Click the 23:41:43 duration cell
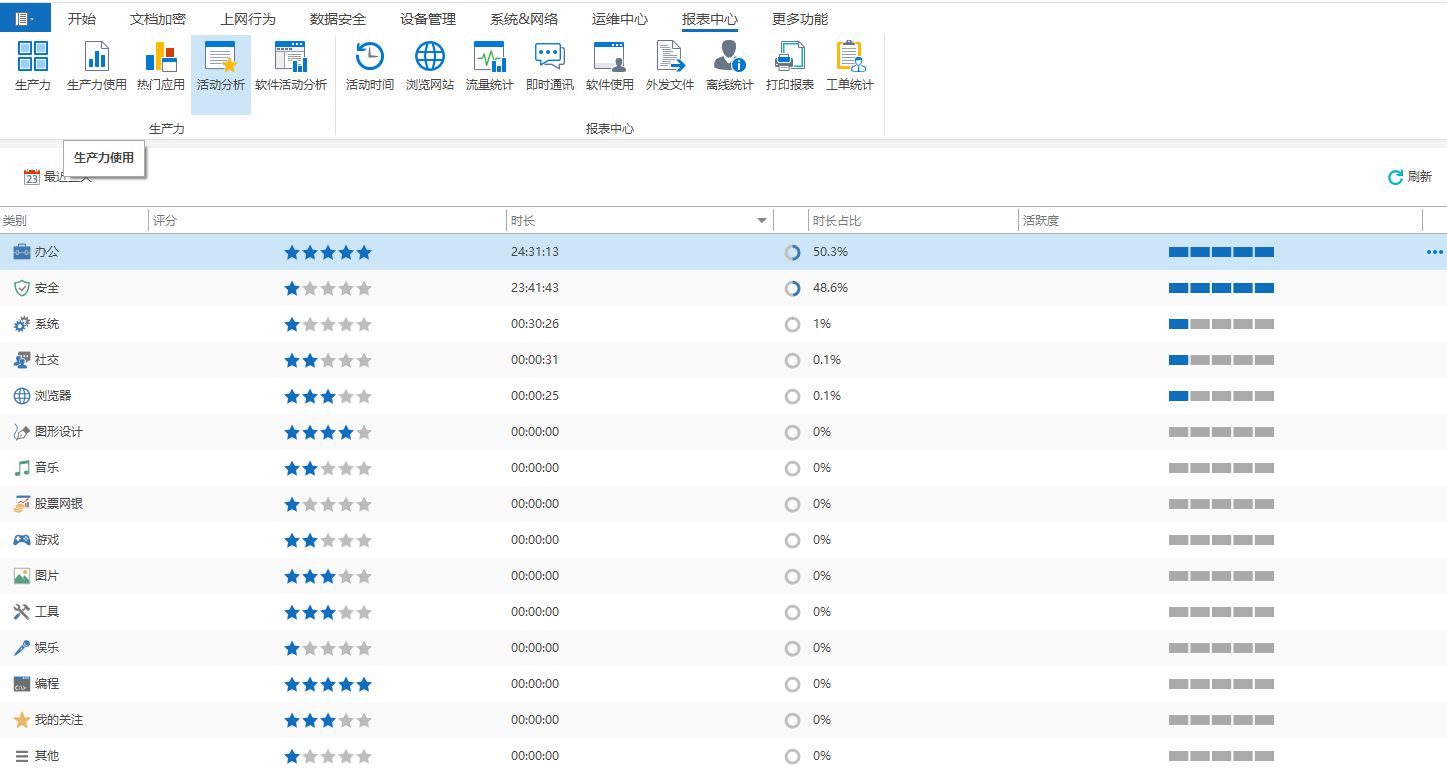Viewport: 1447px width, 781px height. (x=535, y=288)
